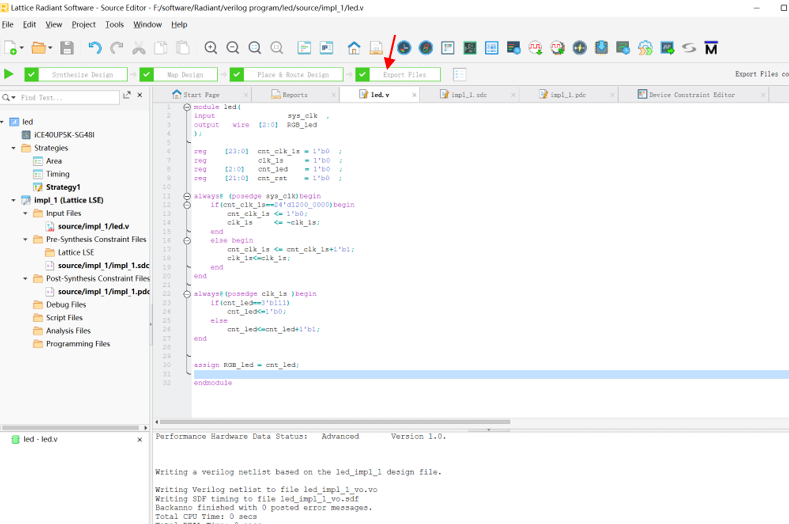Screen dimensions: 789x524
Task: Redo the last edit
Action: click(x=117, y=48)
